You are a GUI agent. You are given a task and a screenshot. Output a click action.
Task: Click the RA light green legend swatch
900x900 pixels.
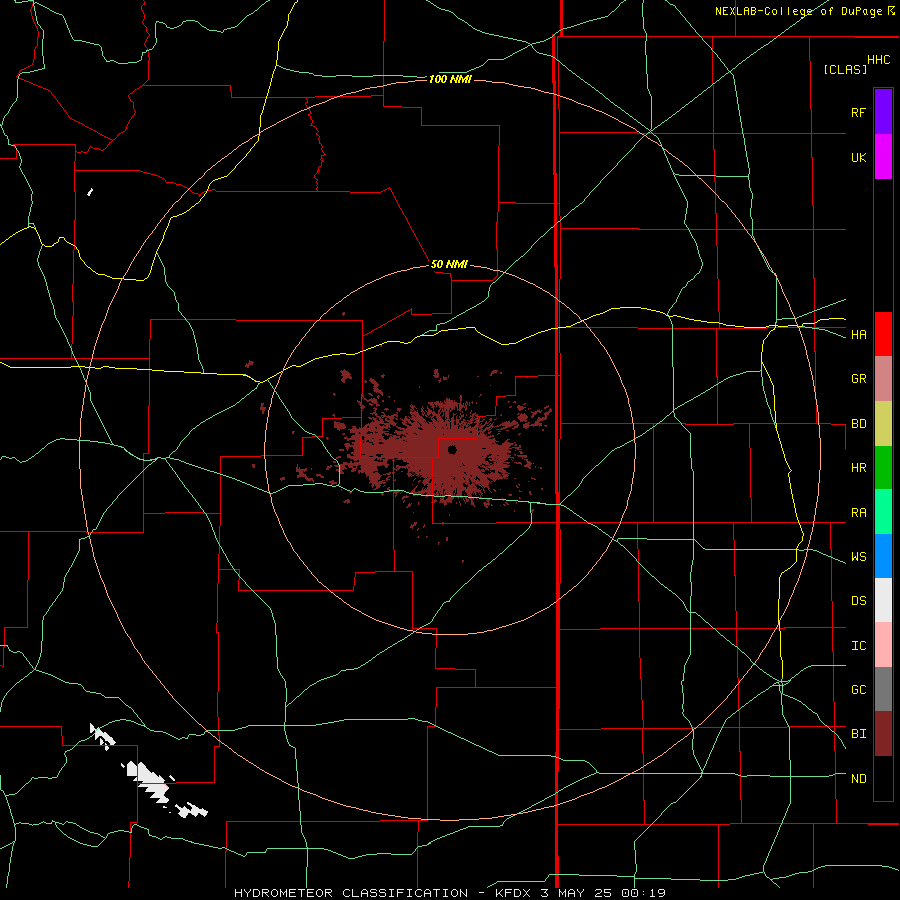[883, 512]
